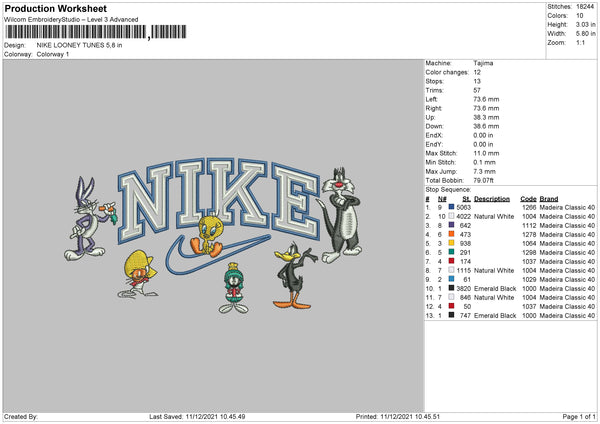Click the Daffy Duck character

point(295,275)
